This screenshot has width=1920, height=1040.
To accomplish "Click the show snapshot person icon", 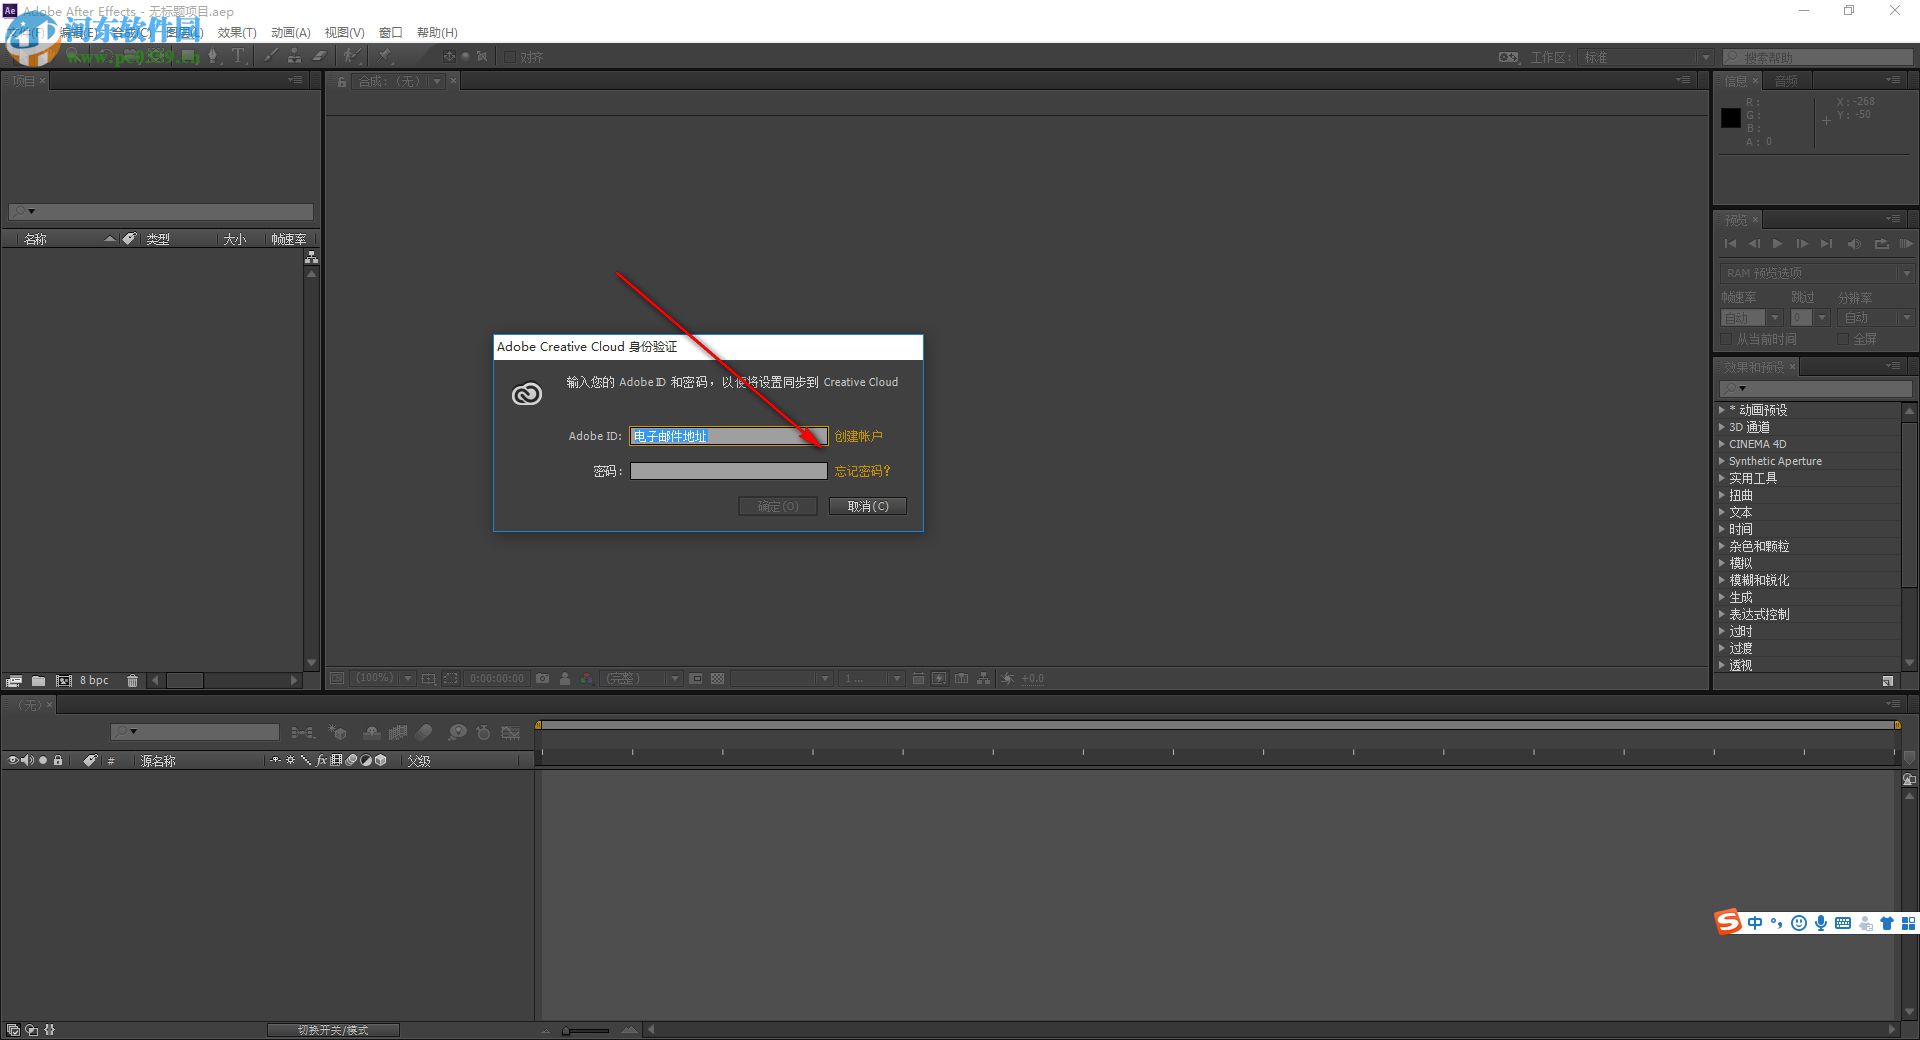I will [x=565, y=678].
